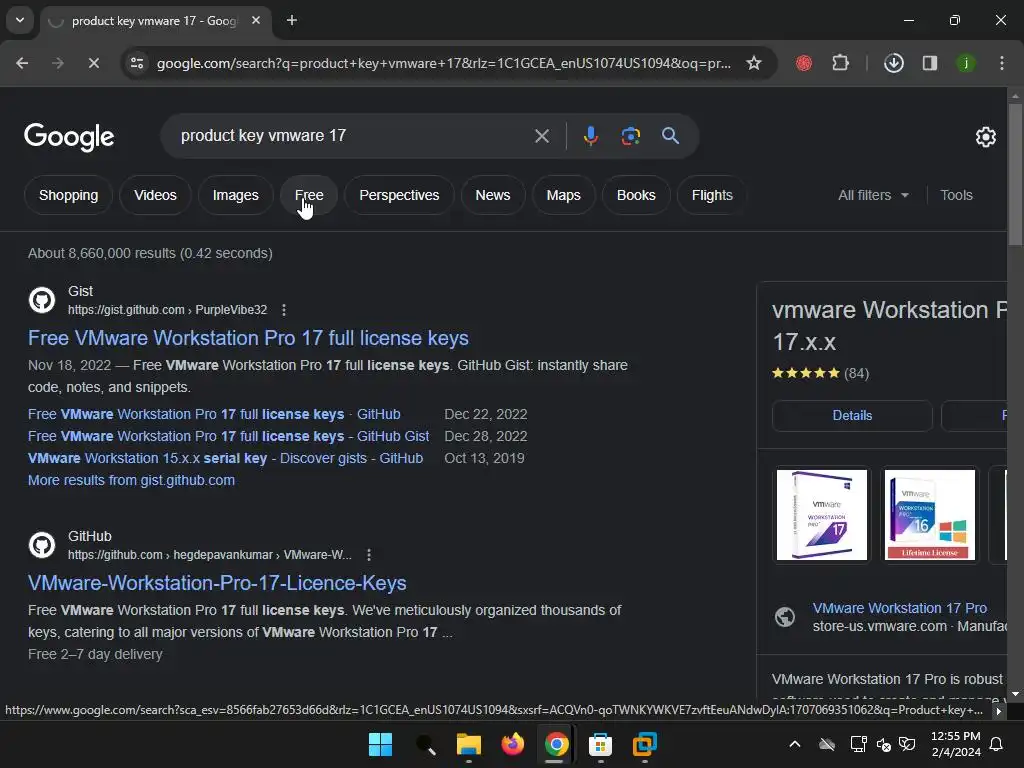
Task: Open VMware Workstation 17 Pro store link
Action: [899, 608]
